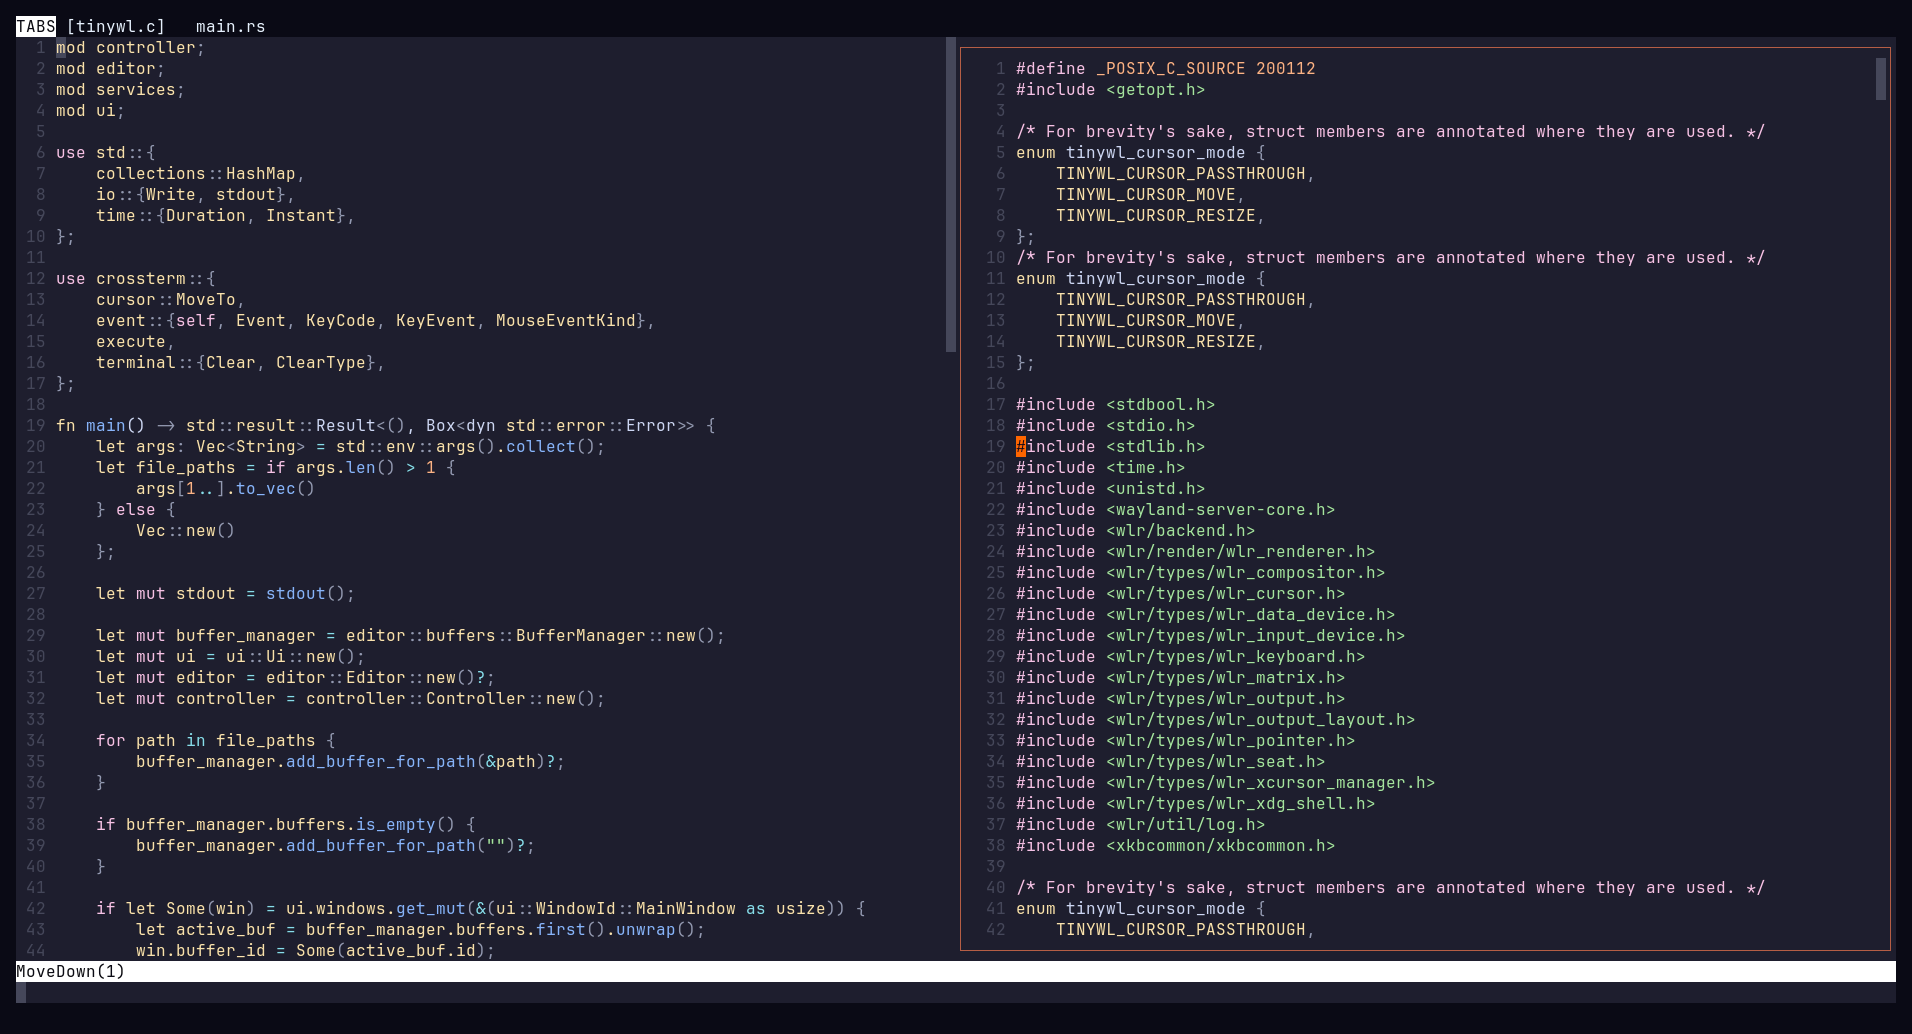The image size is (1912, 1034).
Task: Click the command line input area
Action: coord(956,992)
